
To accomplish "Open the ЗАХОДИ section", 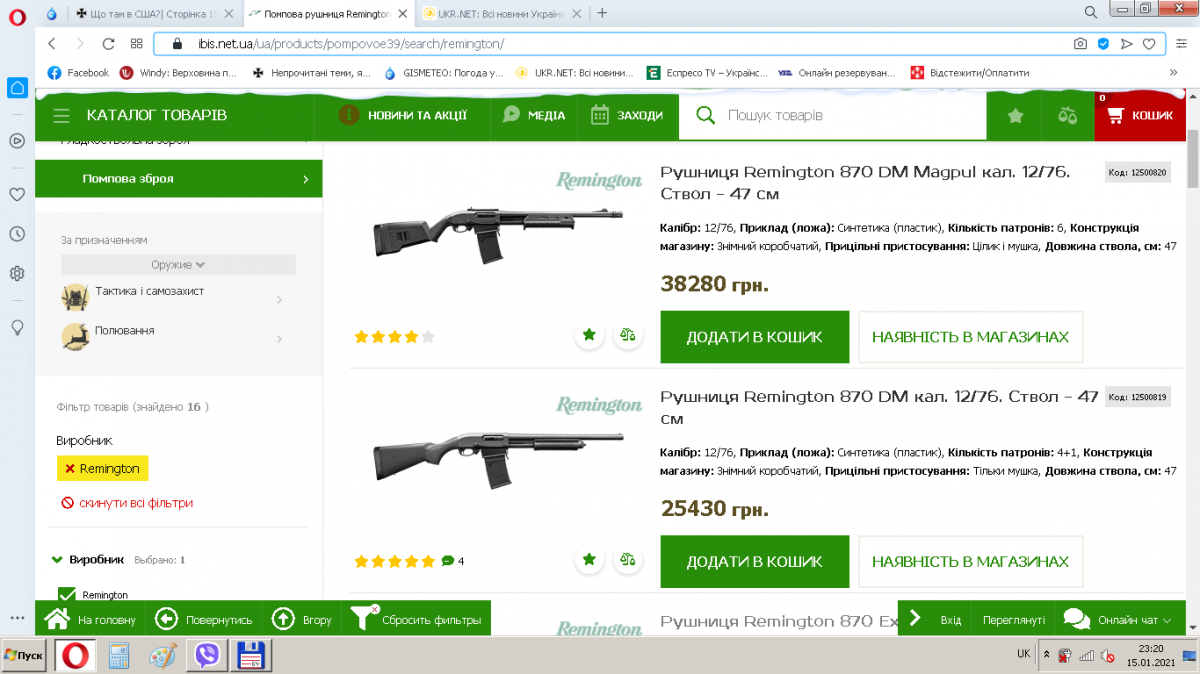I will [x=627, y=115].
